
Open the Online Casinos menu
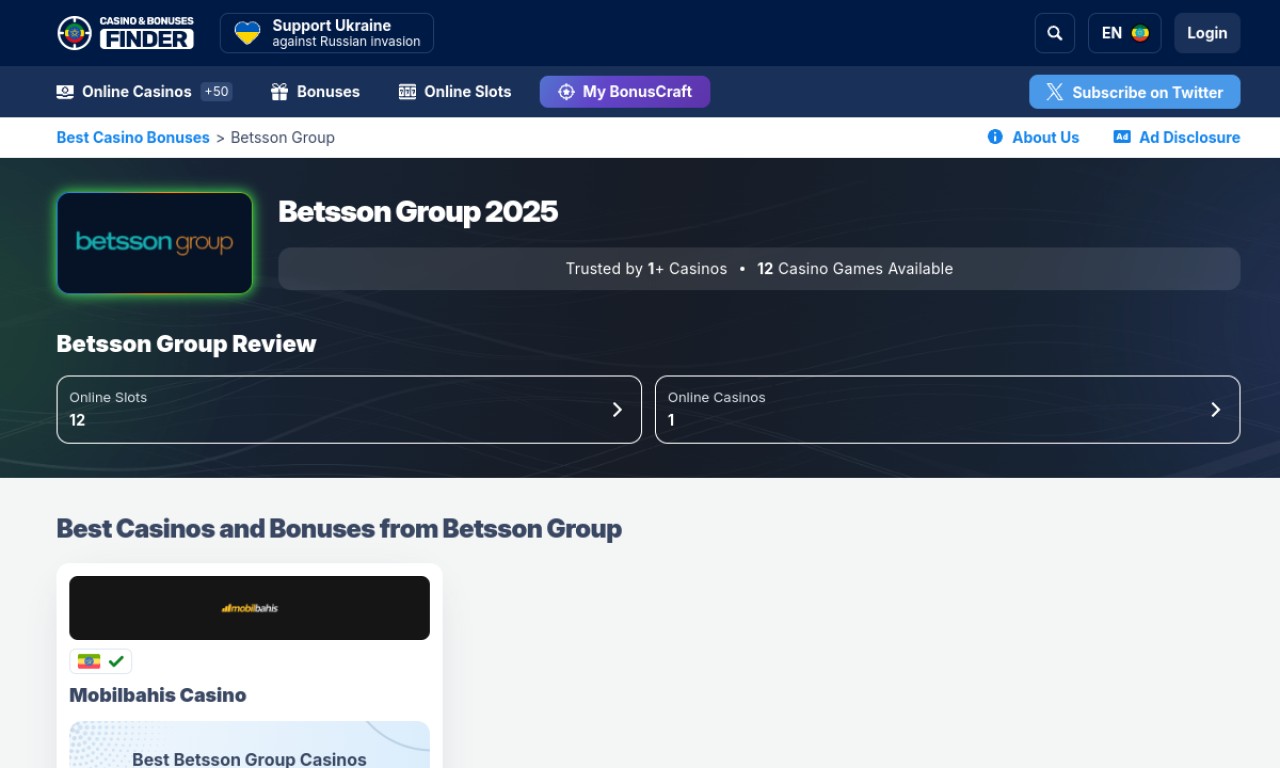point(136,92)
